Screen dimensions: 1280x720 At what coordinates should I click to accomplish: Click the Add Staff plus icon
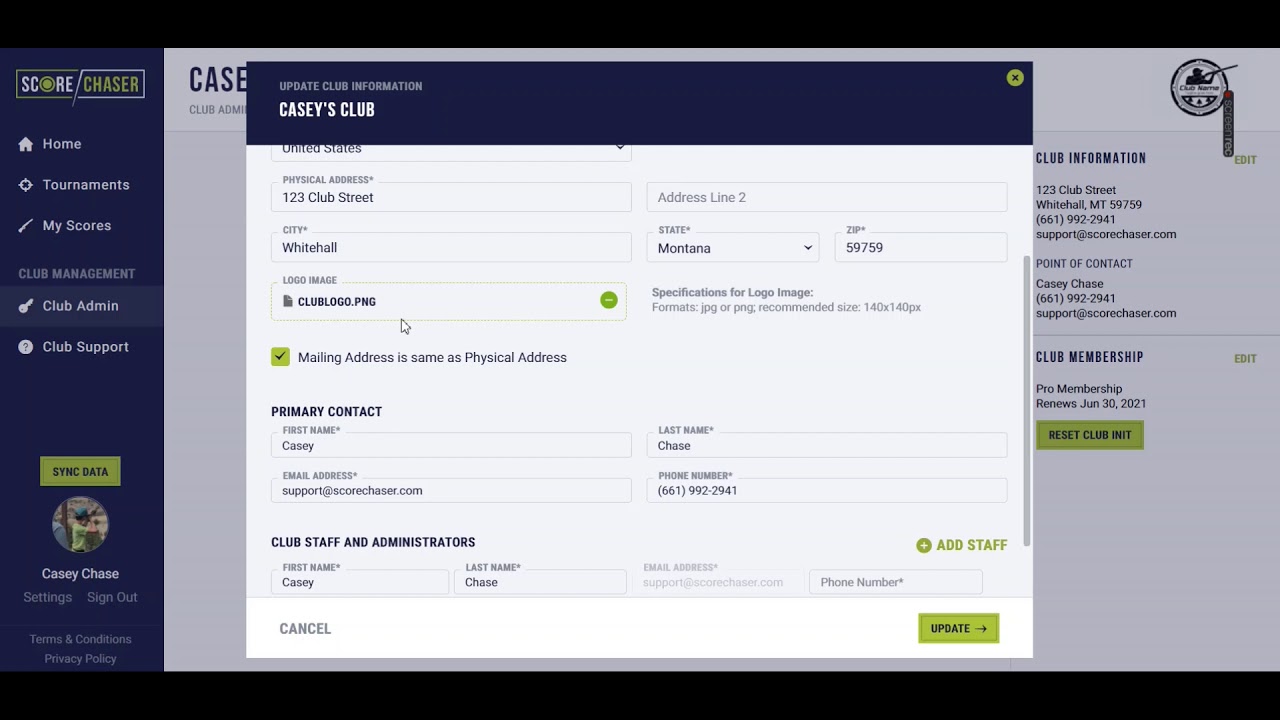pos(924,545)
